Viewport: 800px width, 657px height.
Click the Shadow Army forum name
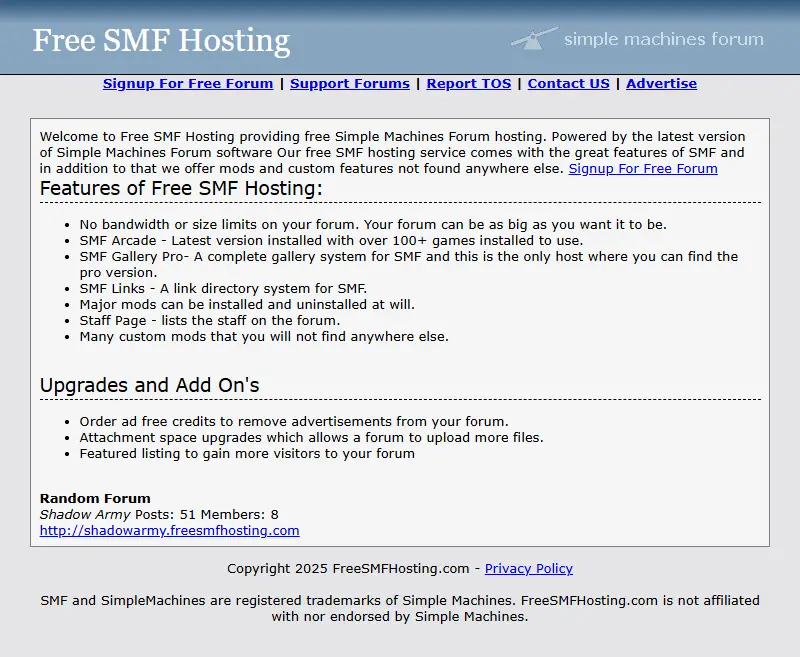point(85,514)
